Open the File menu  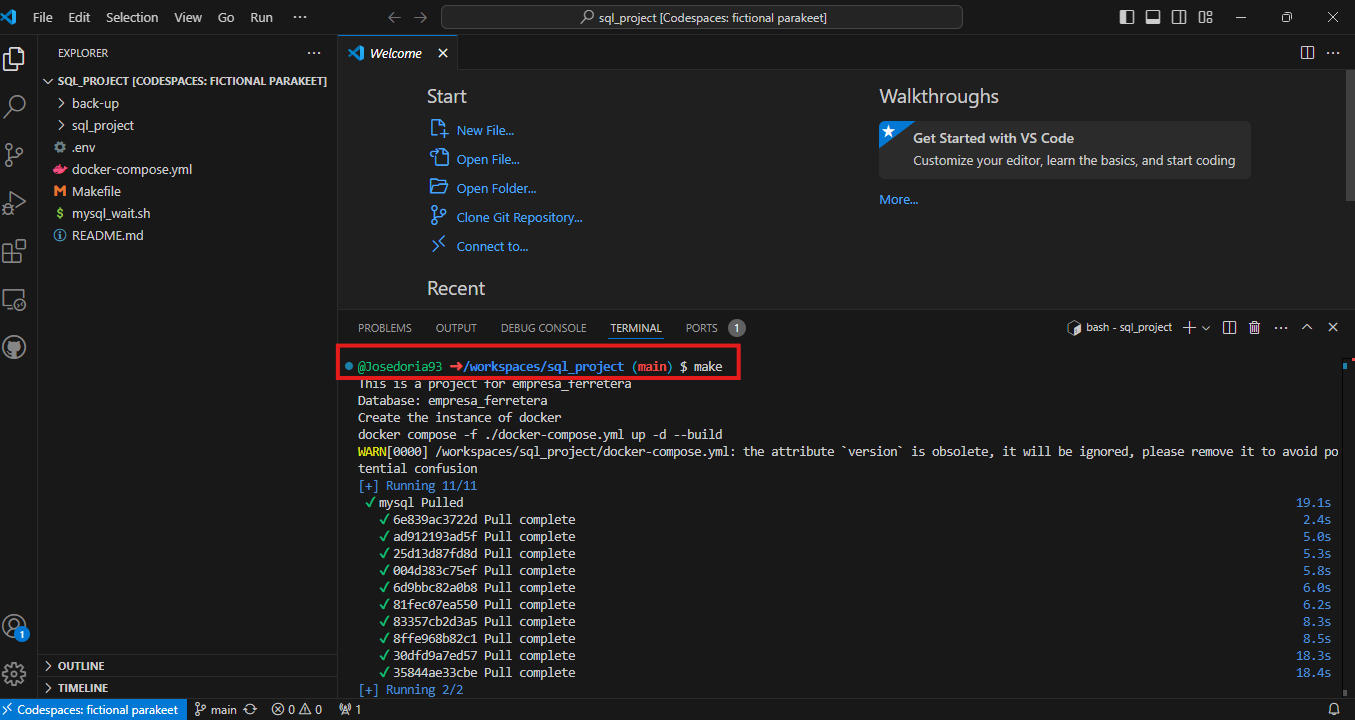tap(43, 17)
